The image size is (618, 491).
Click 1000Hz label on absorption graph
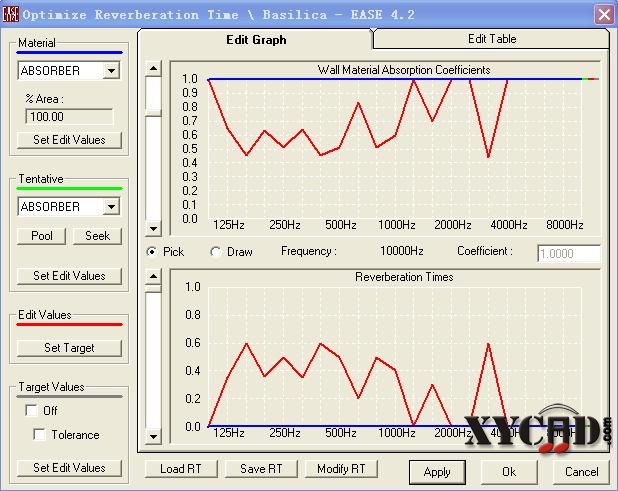(396, 225)
